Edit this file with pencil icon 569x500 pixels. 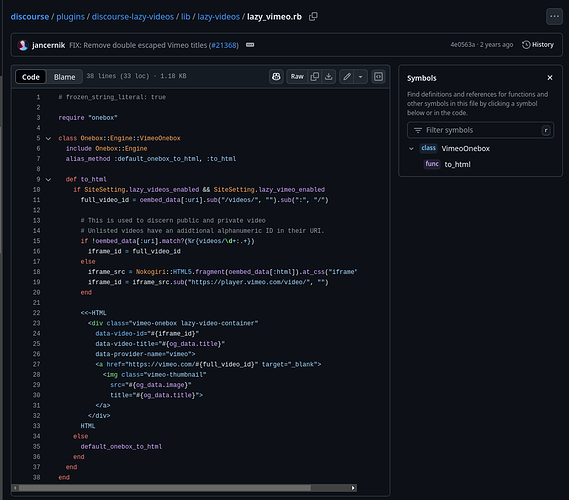(347, 77)
